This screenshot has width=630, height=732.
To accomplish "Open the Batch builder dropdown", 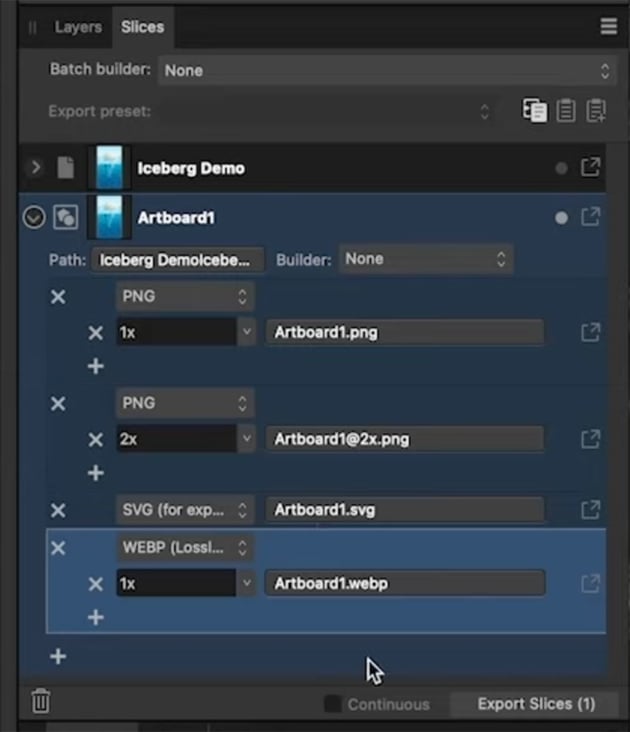I will [387, 70].
